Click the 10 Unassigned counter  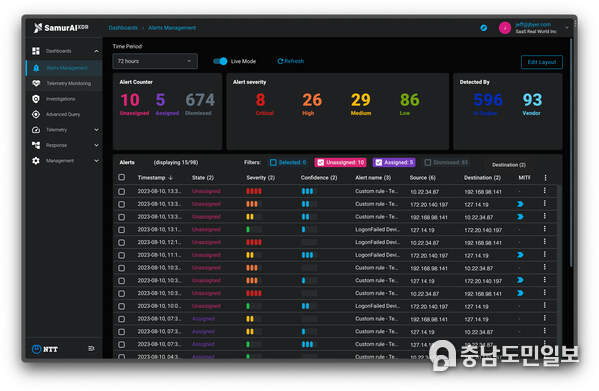[134, 103]
